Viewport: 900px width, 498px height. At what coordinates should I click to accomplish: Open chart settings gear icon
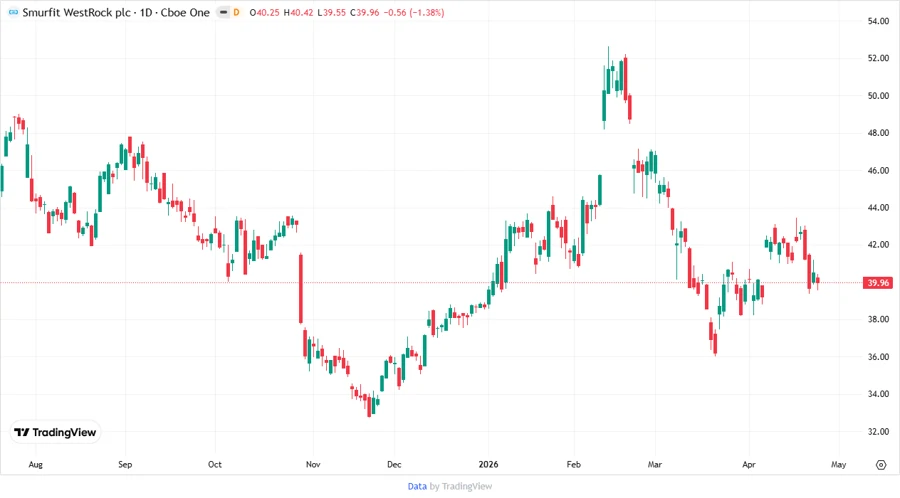[881, 465]
